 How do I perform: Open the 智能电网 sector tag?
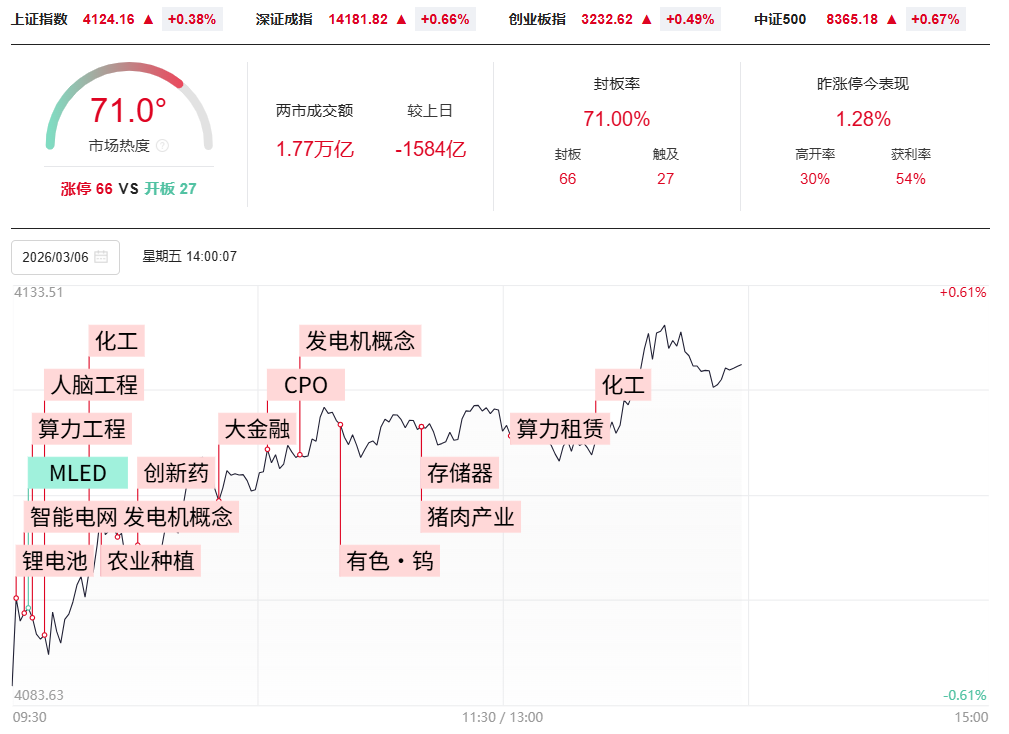click(73, 517)
